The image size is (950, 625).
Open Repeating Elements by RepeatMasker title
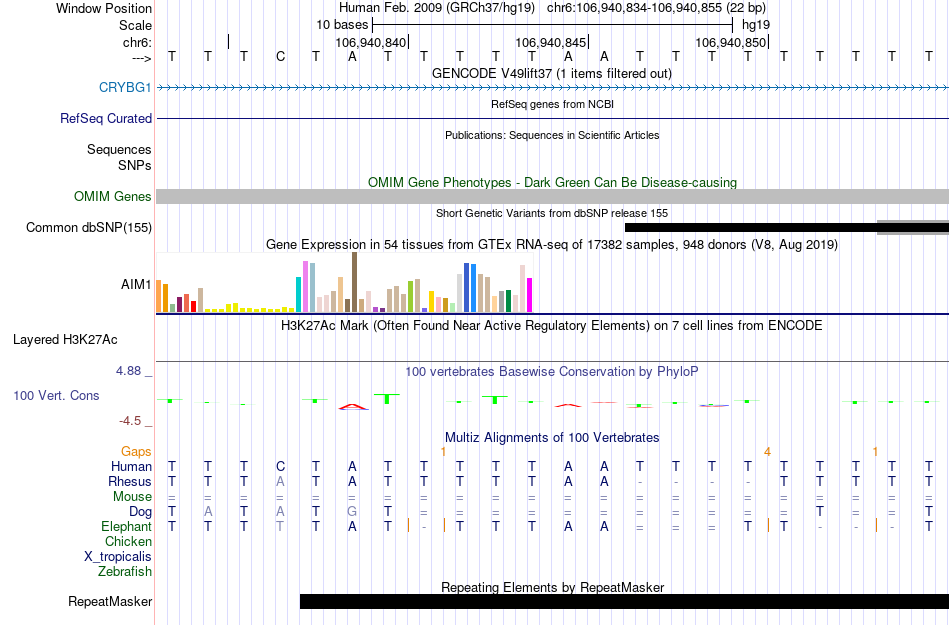(x=552, y=587)
